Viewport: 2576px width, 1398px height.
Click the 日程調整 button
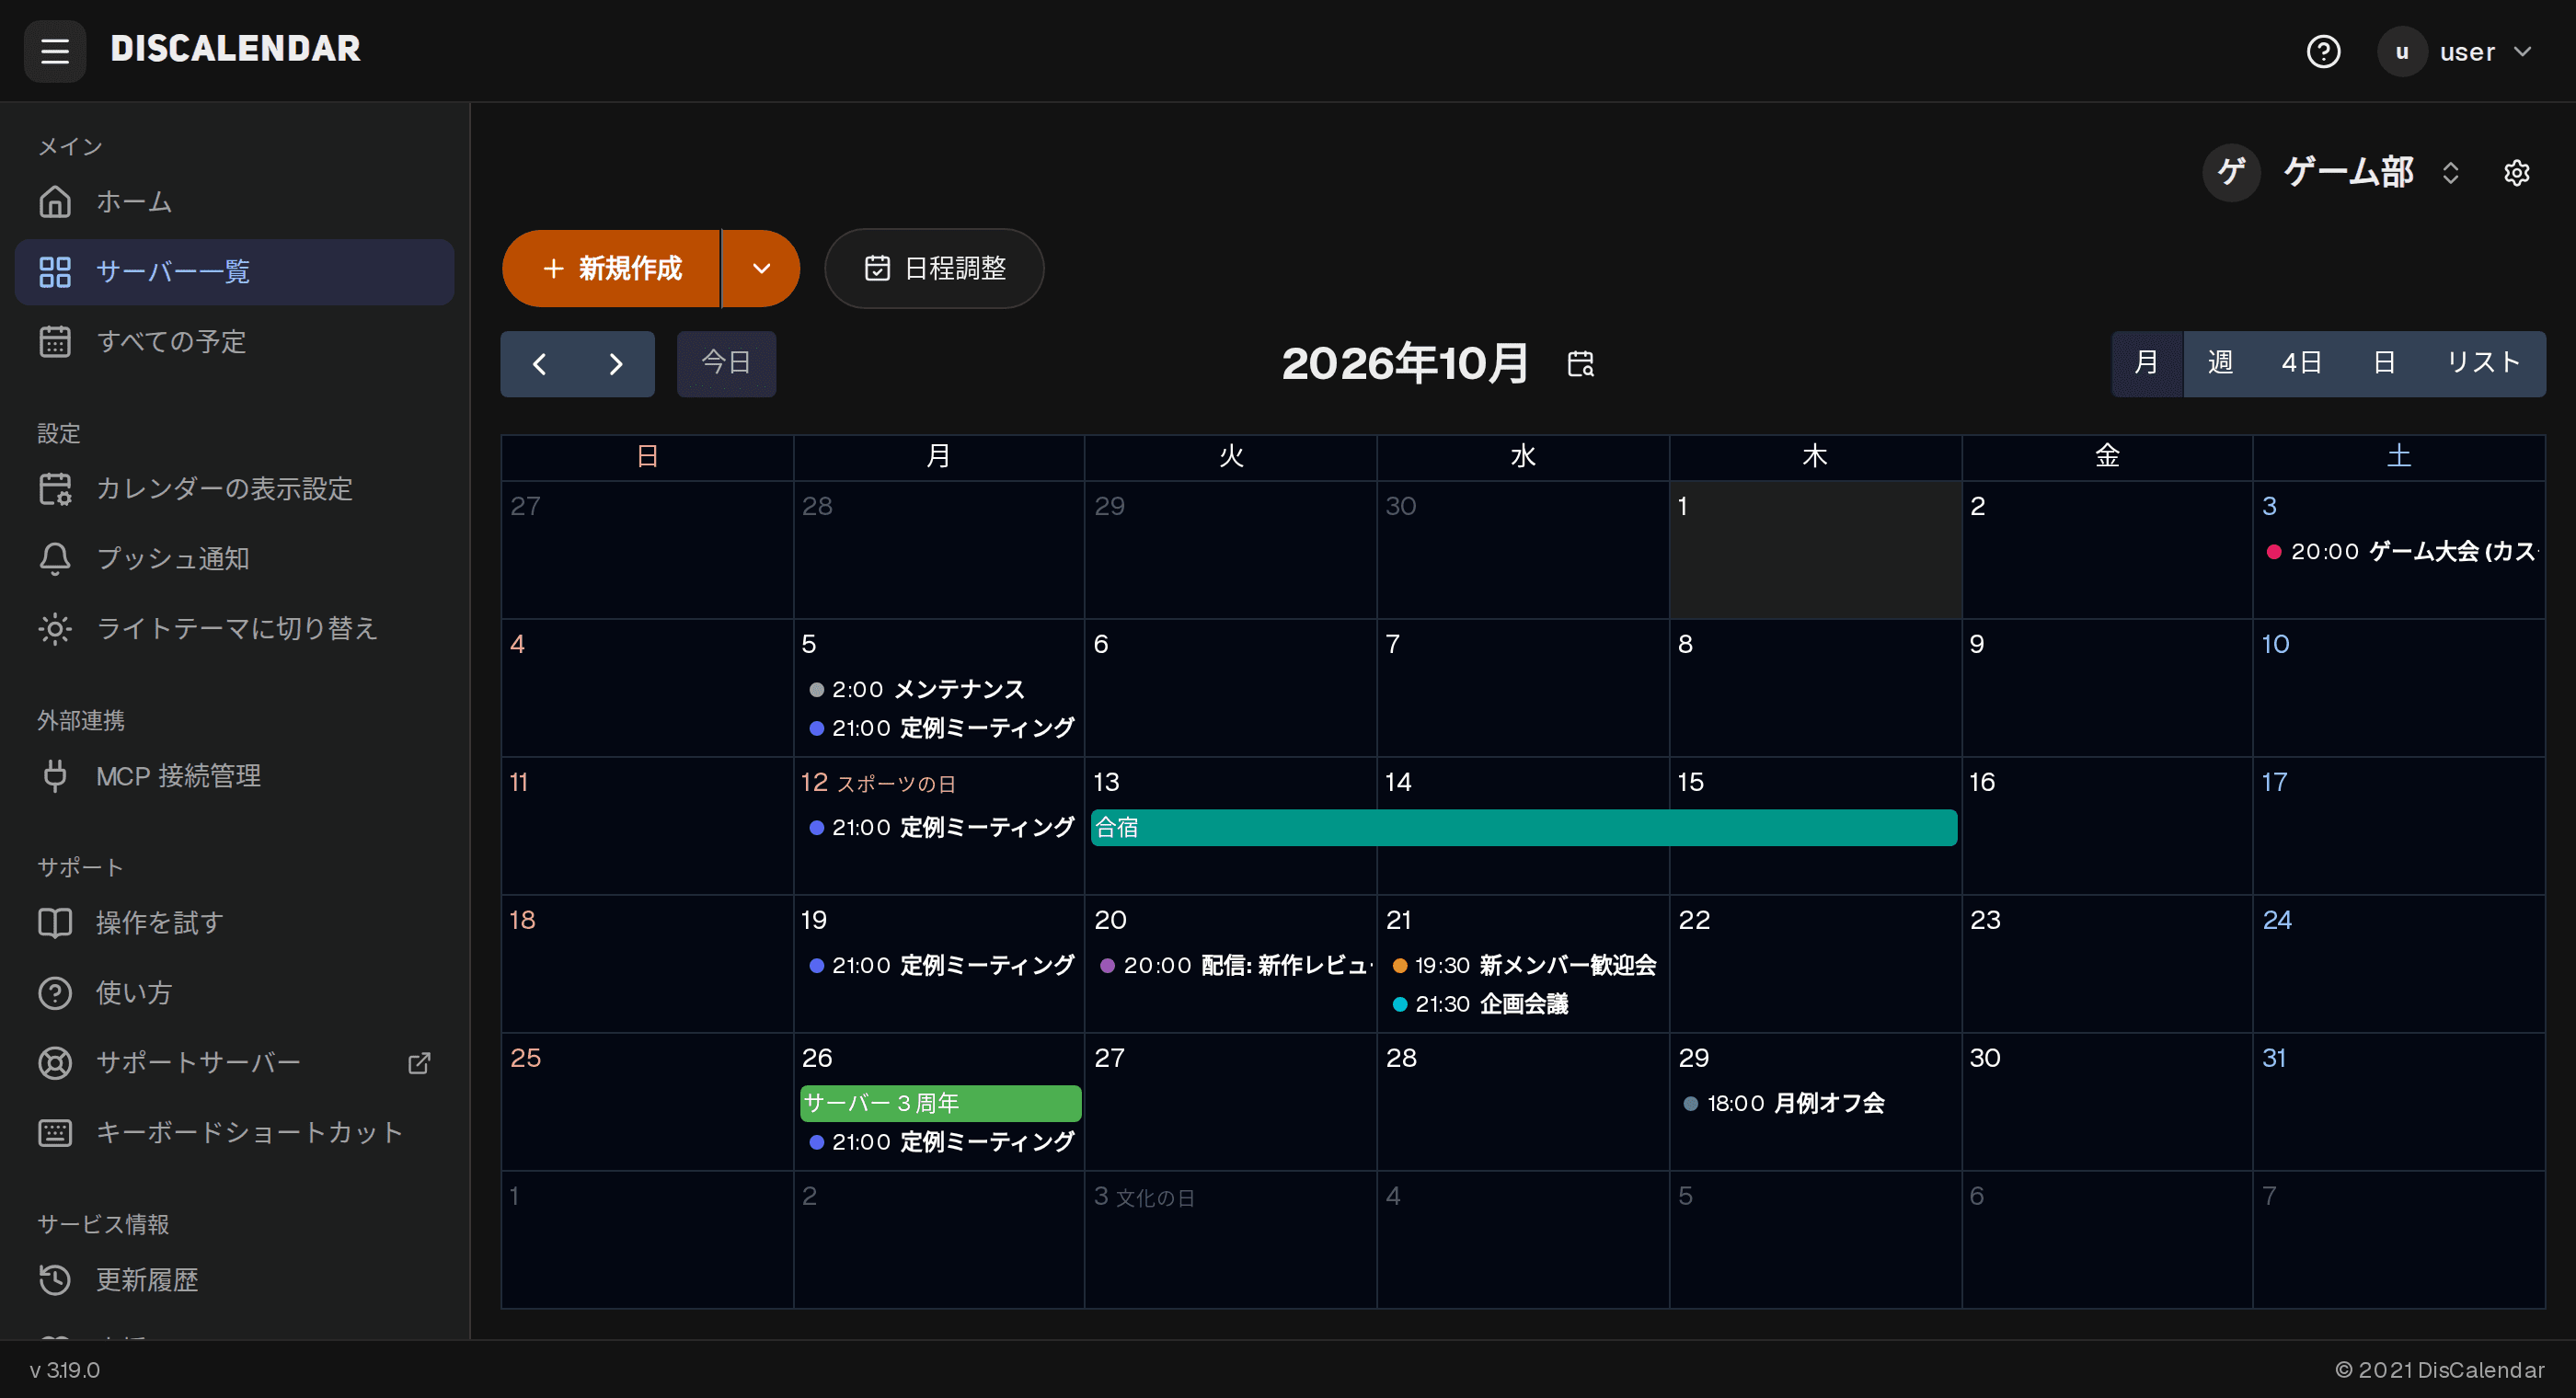(x=934, y=268)
